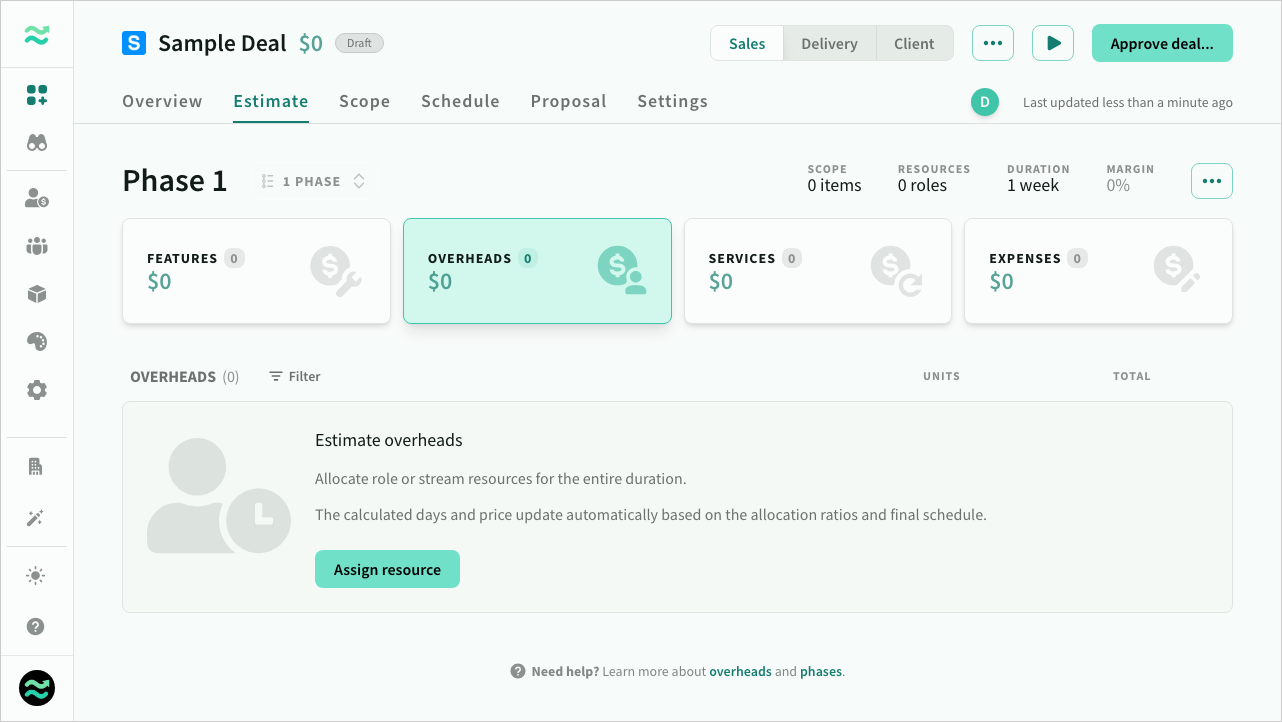Switch to the Client view

click(914, 44)
